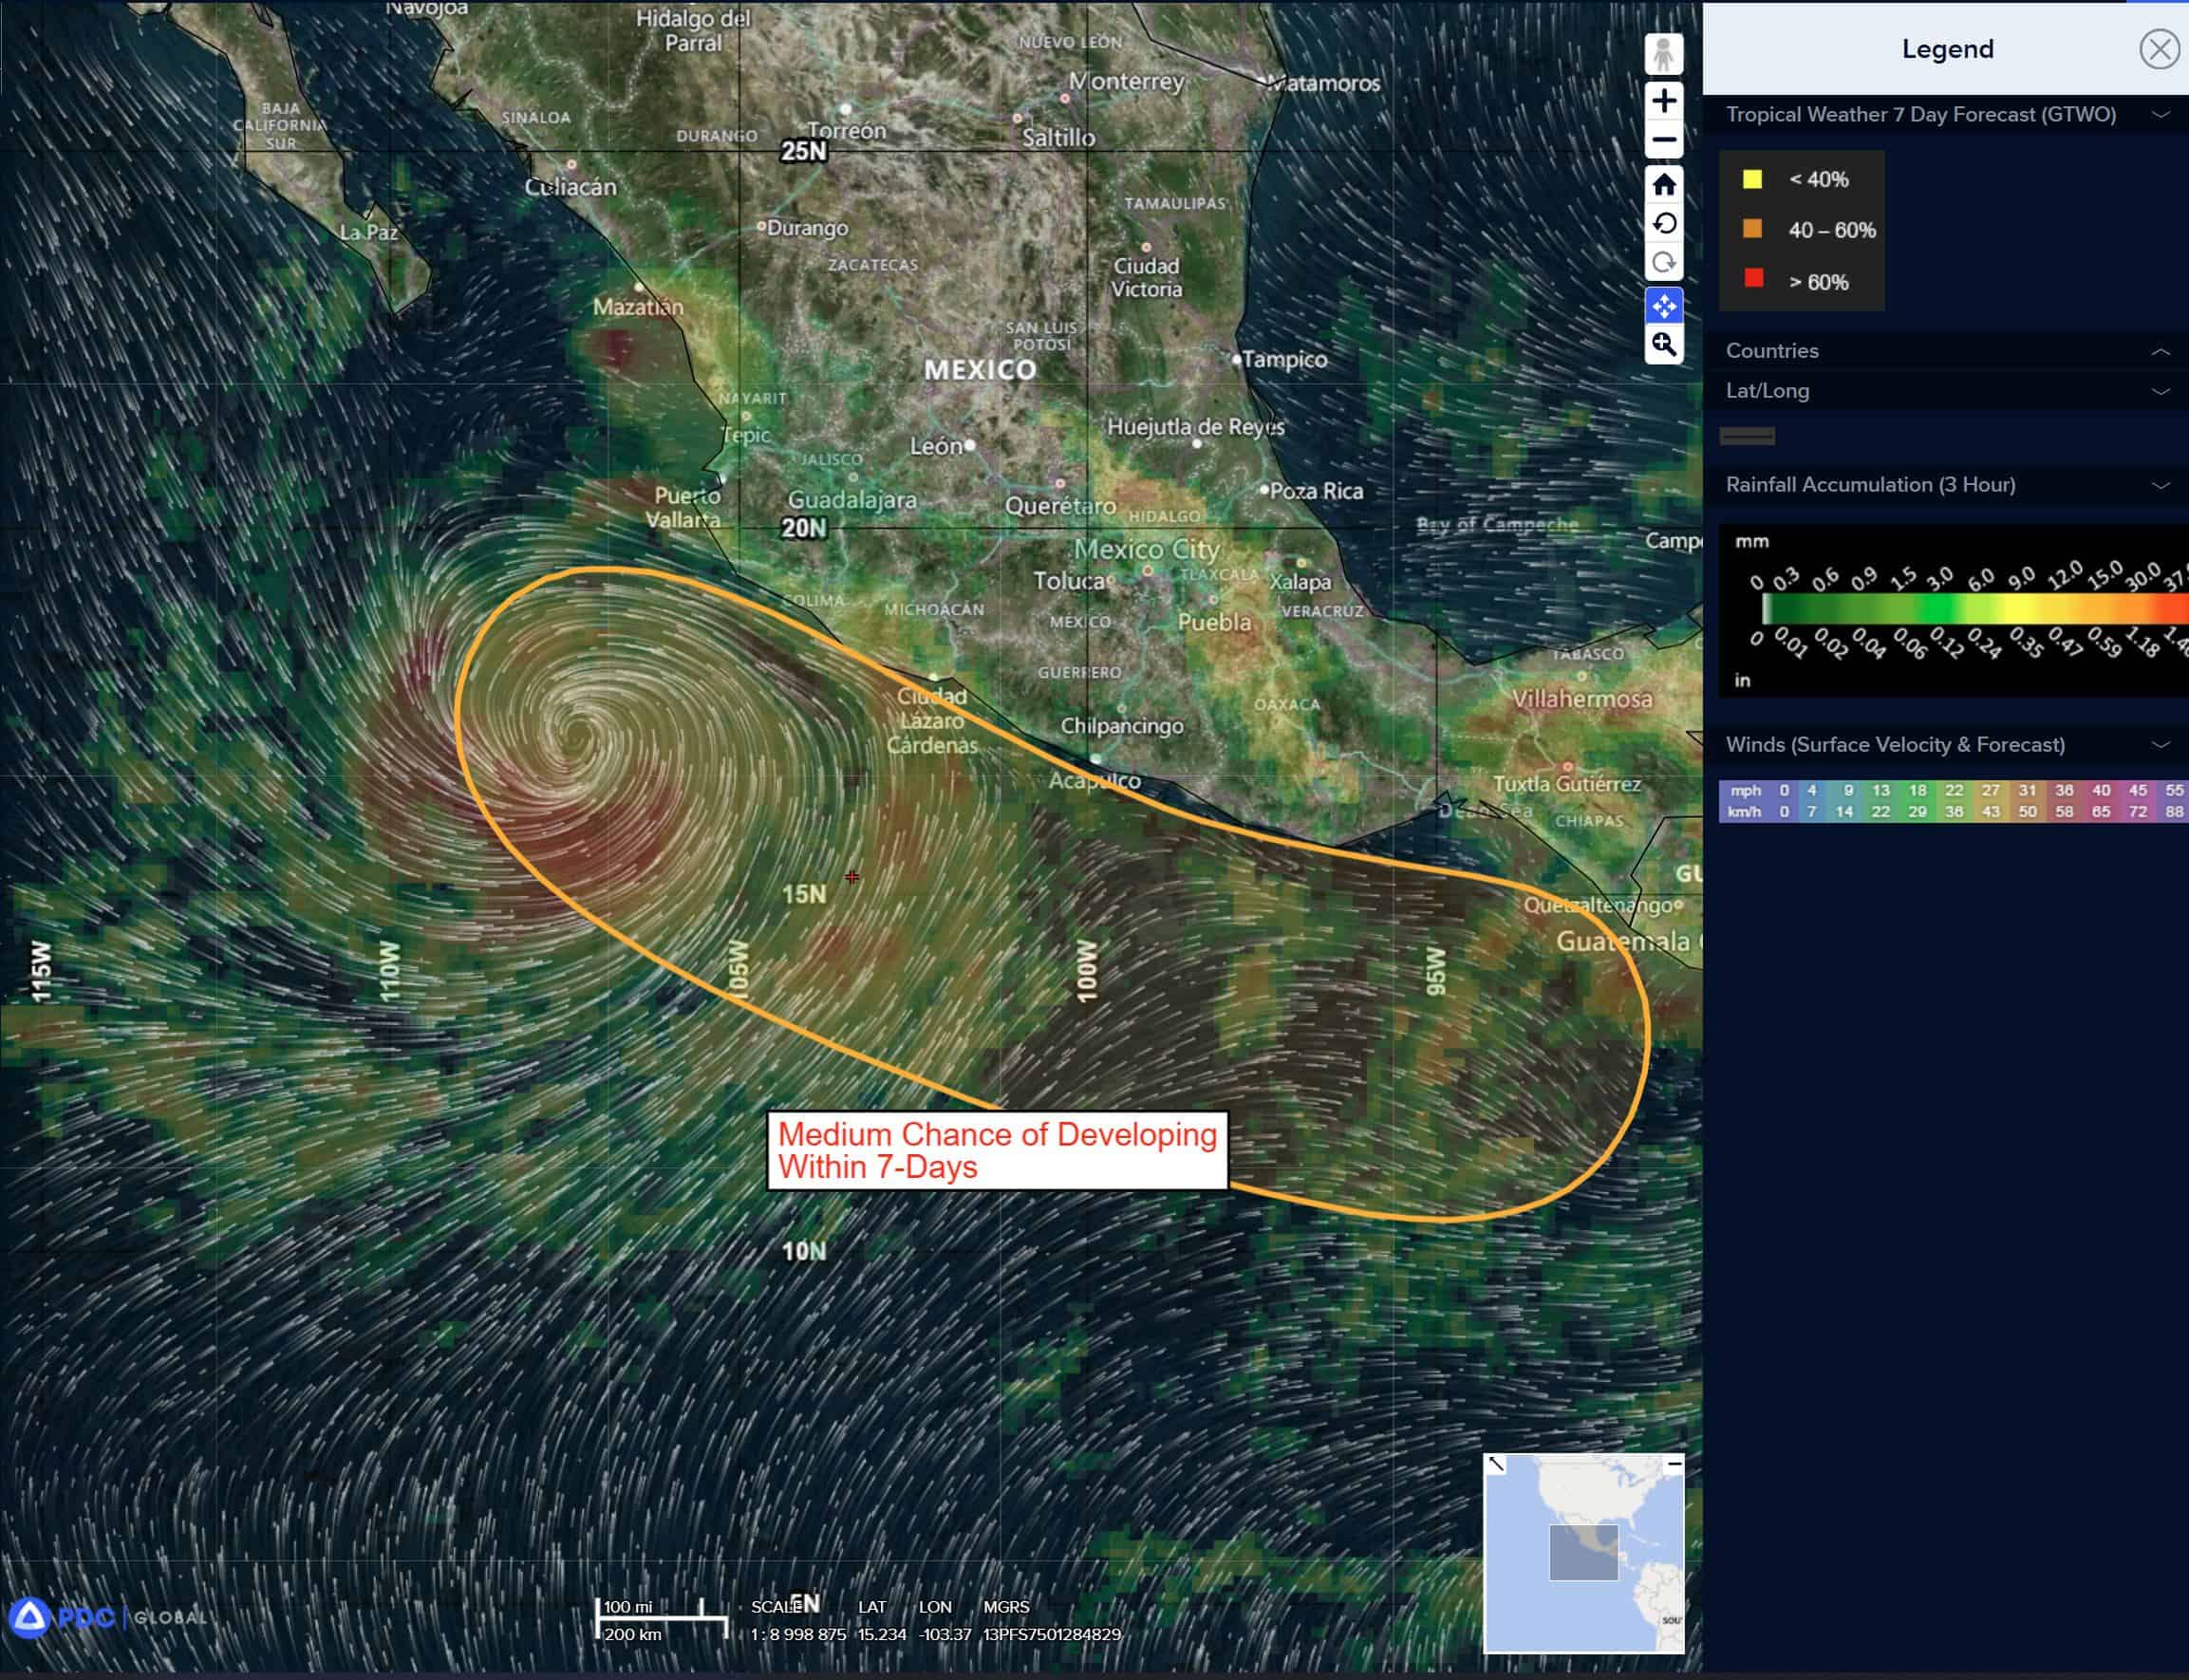Go to next map extent

click(1663, 262)
